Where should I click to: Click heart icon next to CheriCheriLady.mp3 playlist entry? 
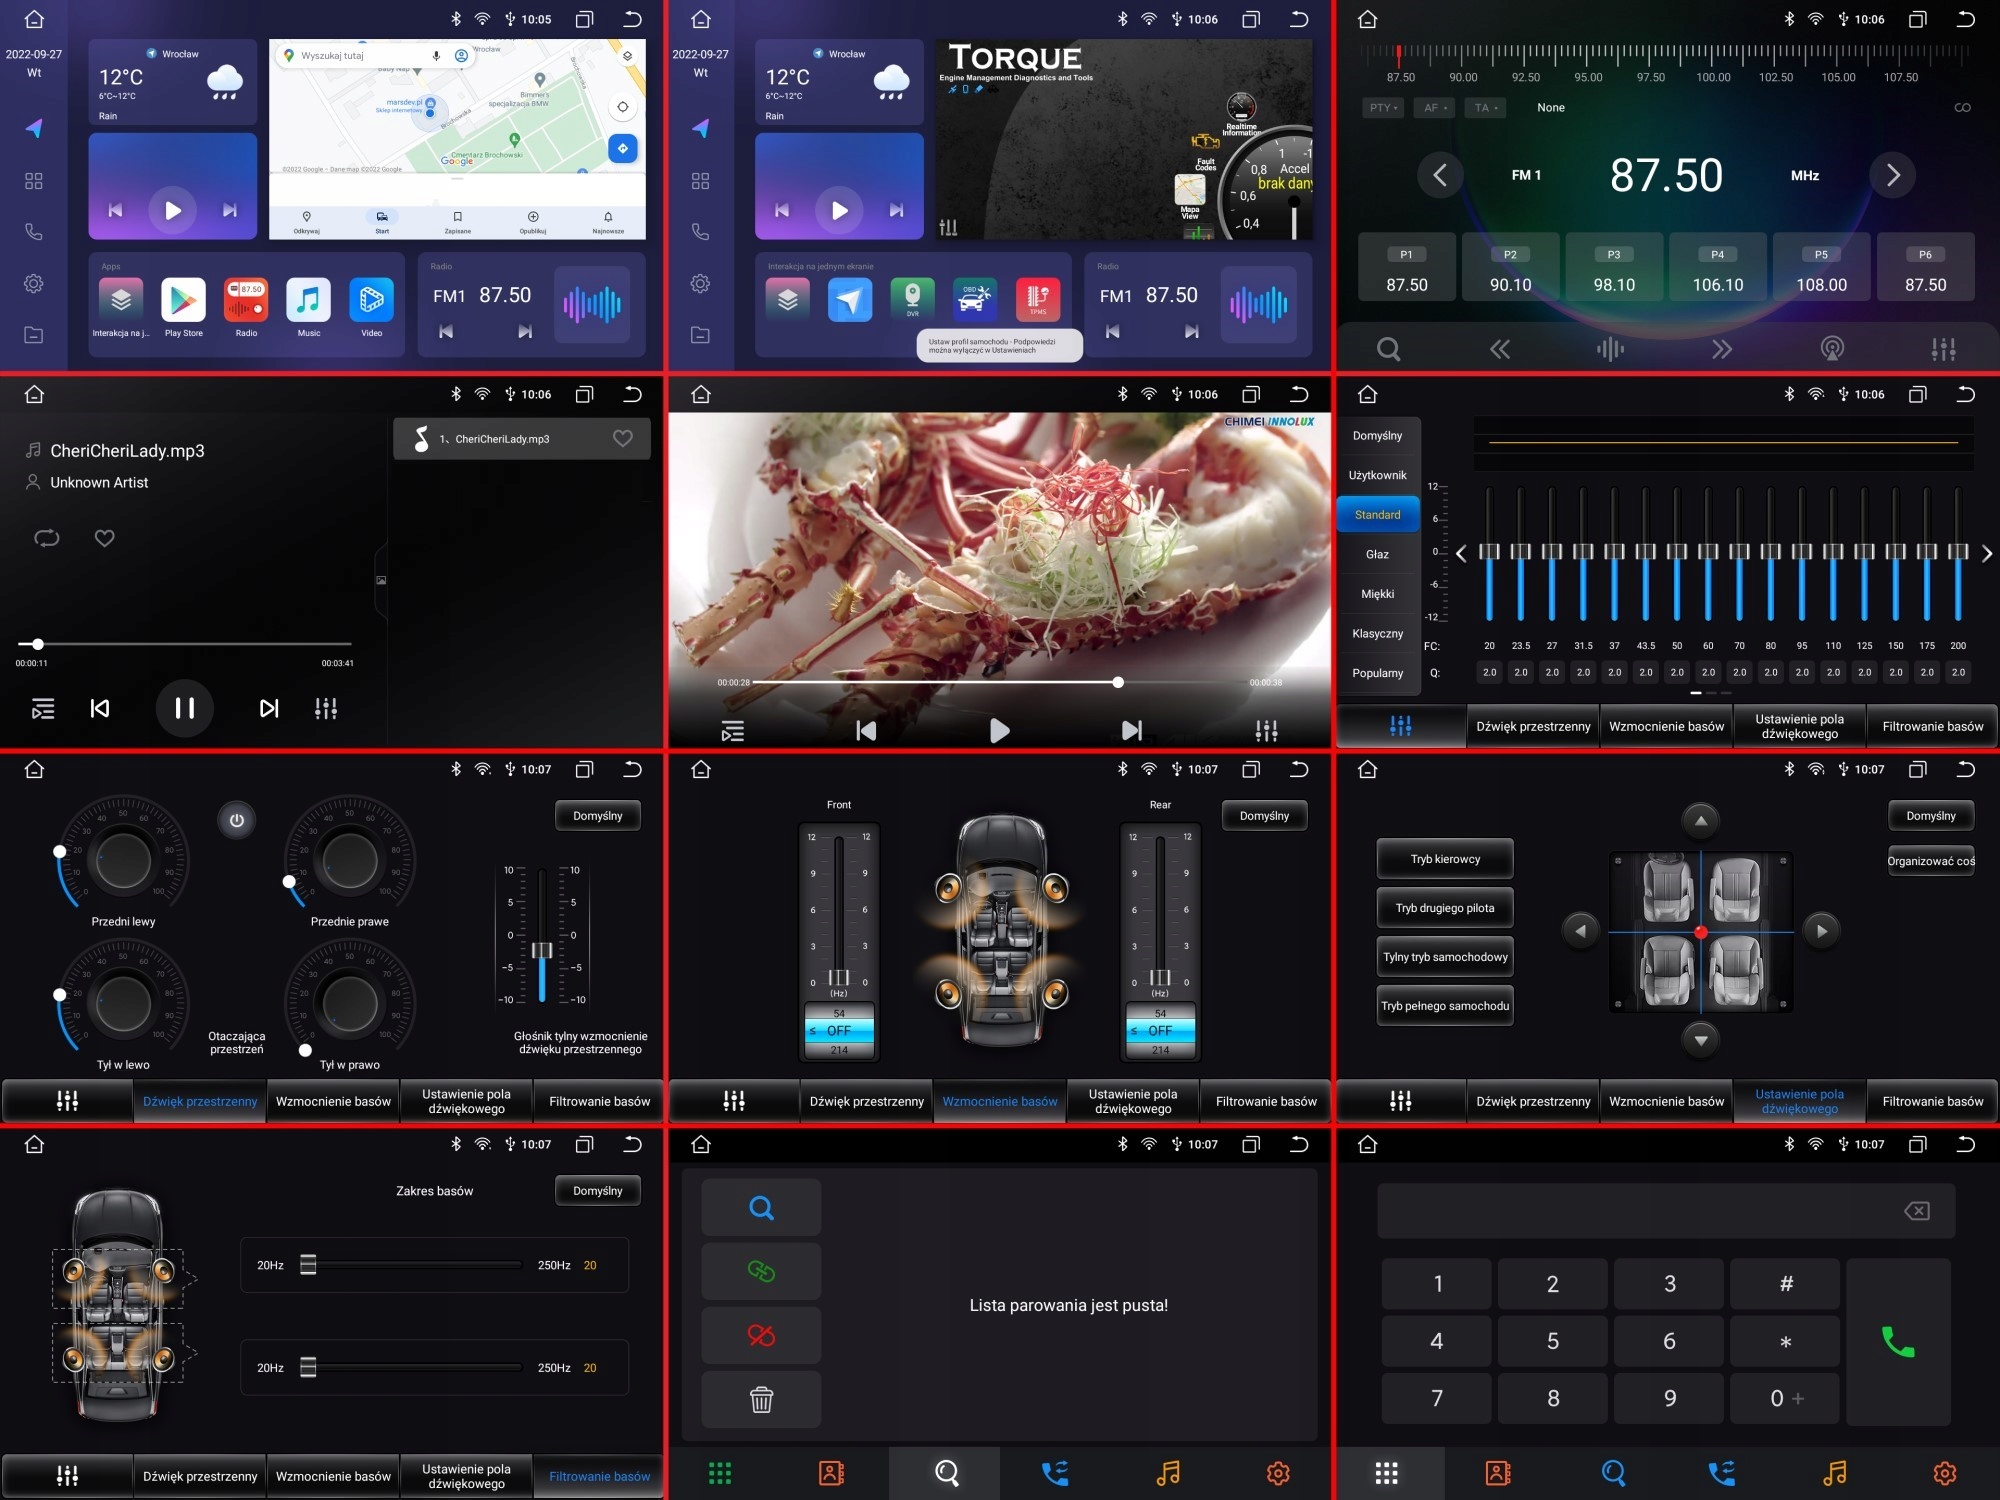coord(622,438)
